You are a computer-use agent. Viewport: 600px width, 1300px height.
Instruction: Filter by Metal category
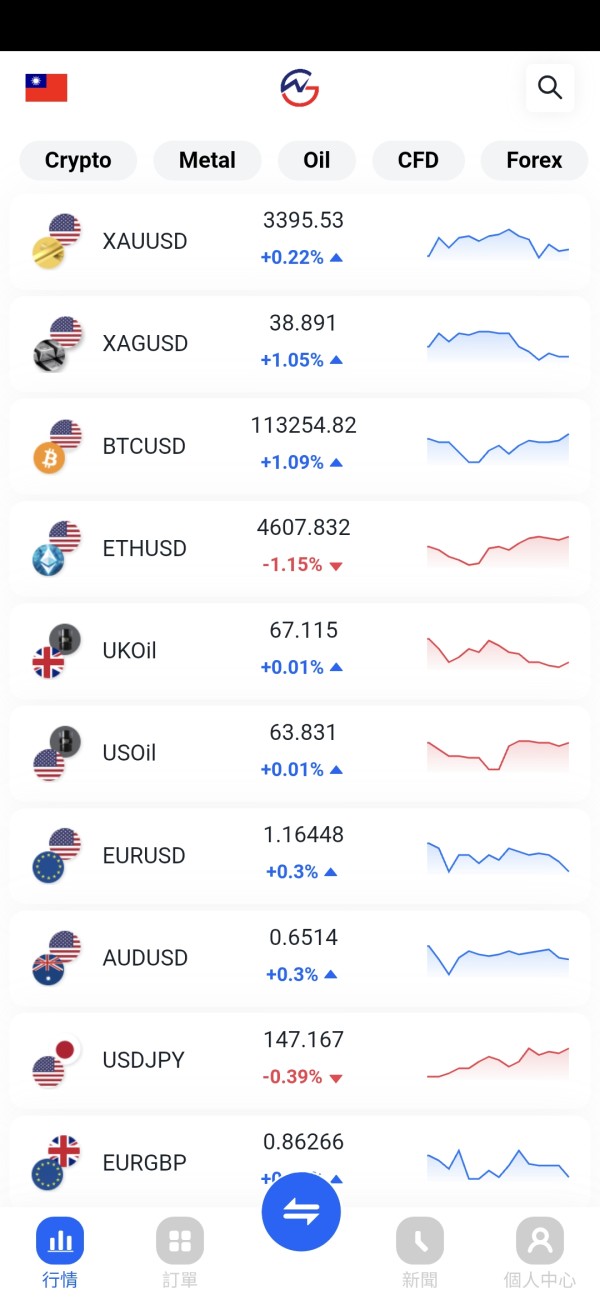(207, 160)
